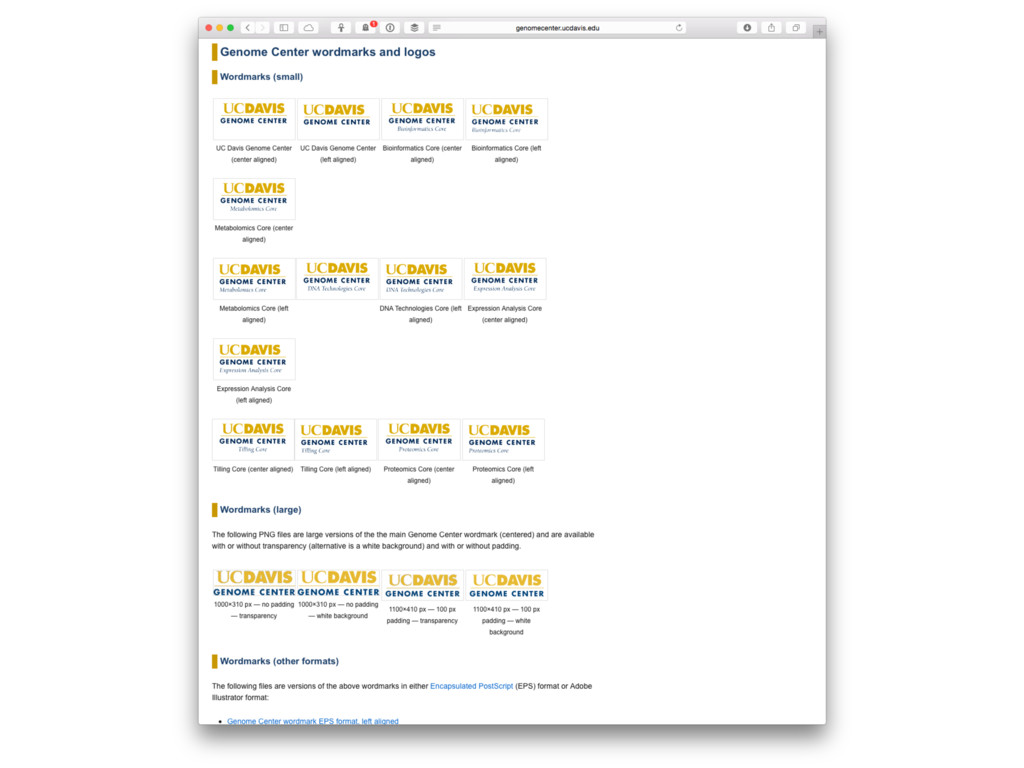This screenshot has width=1024, height=768.
Task: Open the iCloud tabs button
Action: (x=309, y=27)
